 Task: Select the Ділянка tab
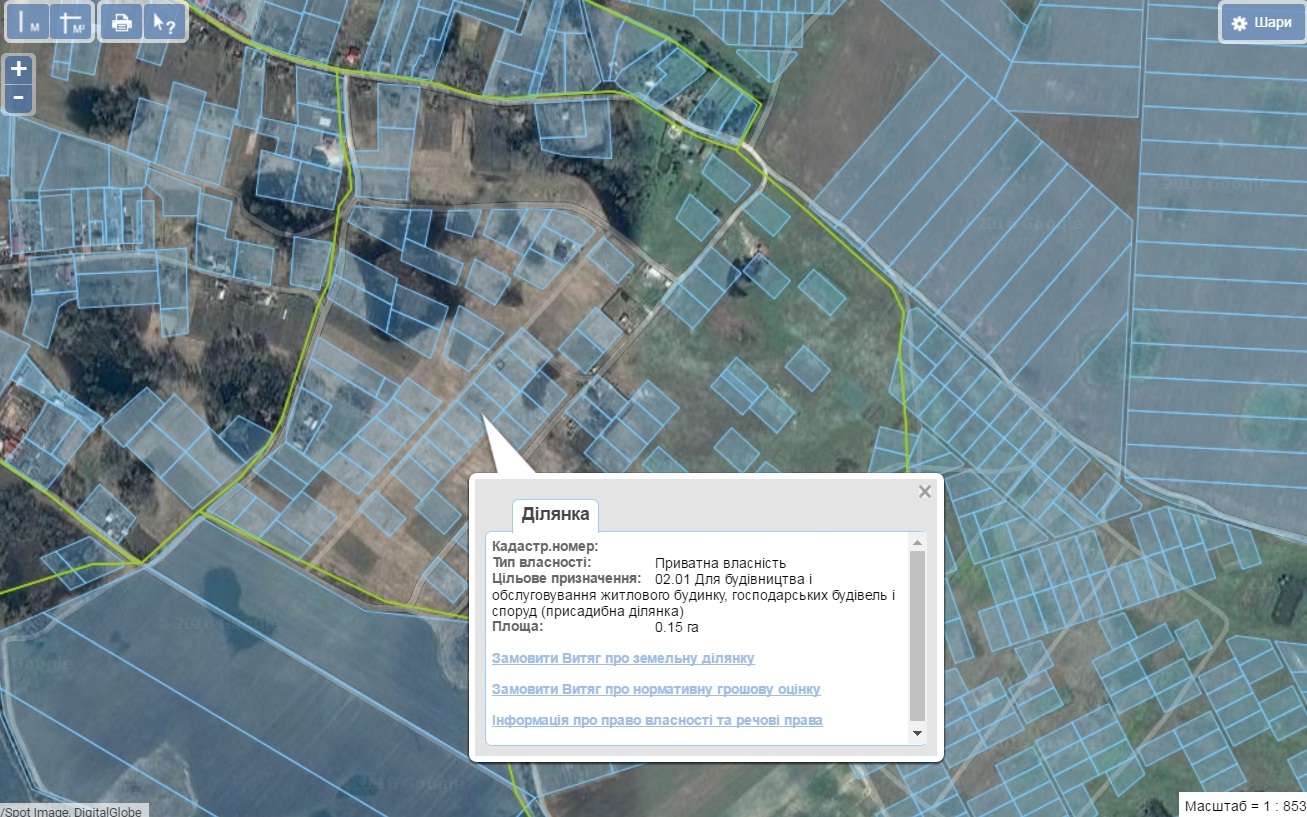(555, 515)
